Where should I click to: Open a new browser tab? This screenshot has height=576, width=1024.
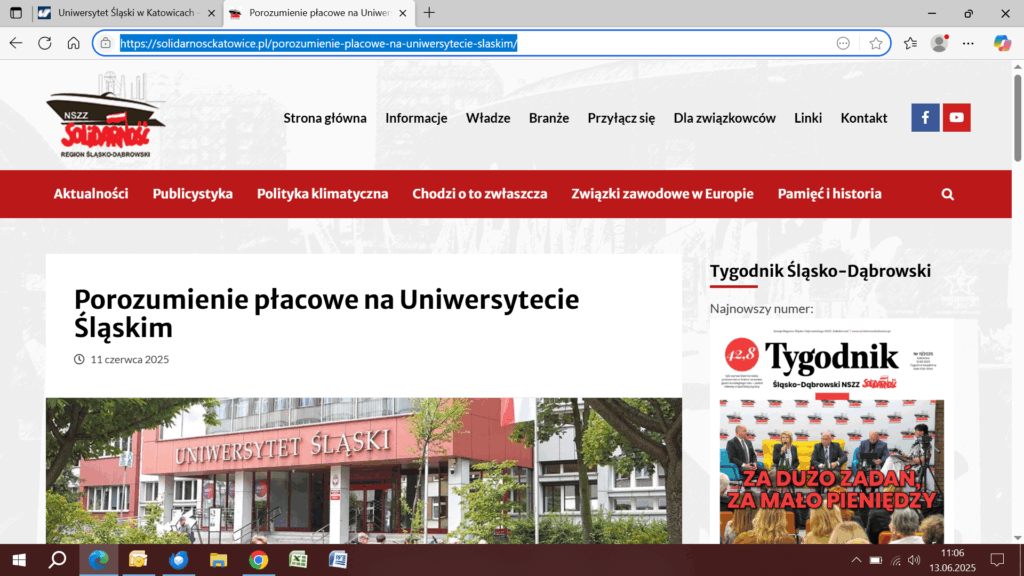pyautogui.click(x=429, y=12)
